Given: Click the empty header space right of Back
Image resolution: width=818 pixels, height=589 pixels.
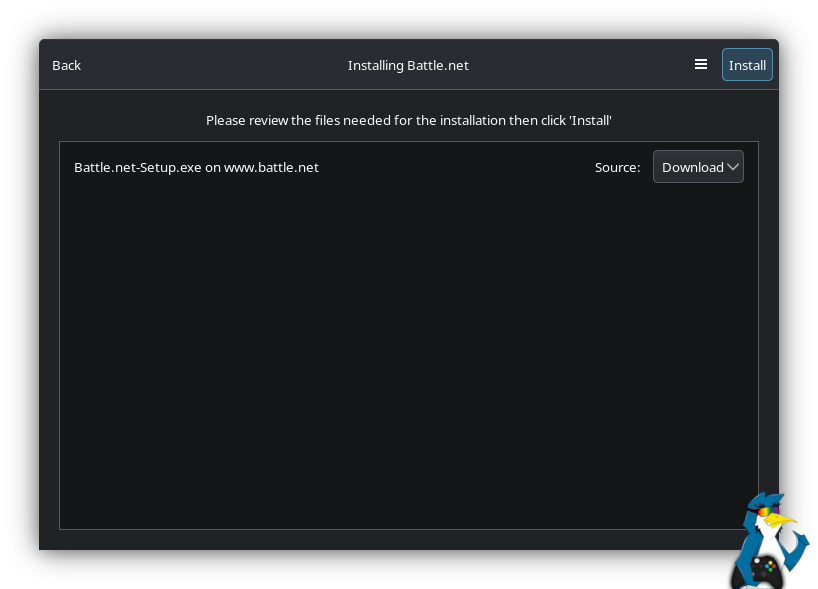Looking at the screenshot, I should (x=200, y=65).
